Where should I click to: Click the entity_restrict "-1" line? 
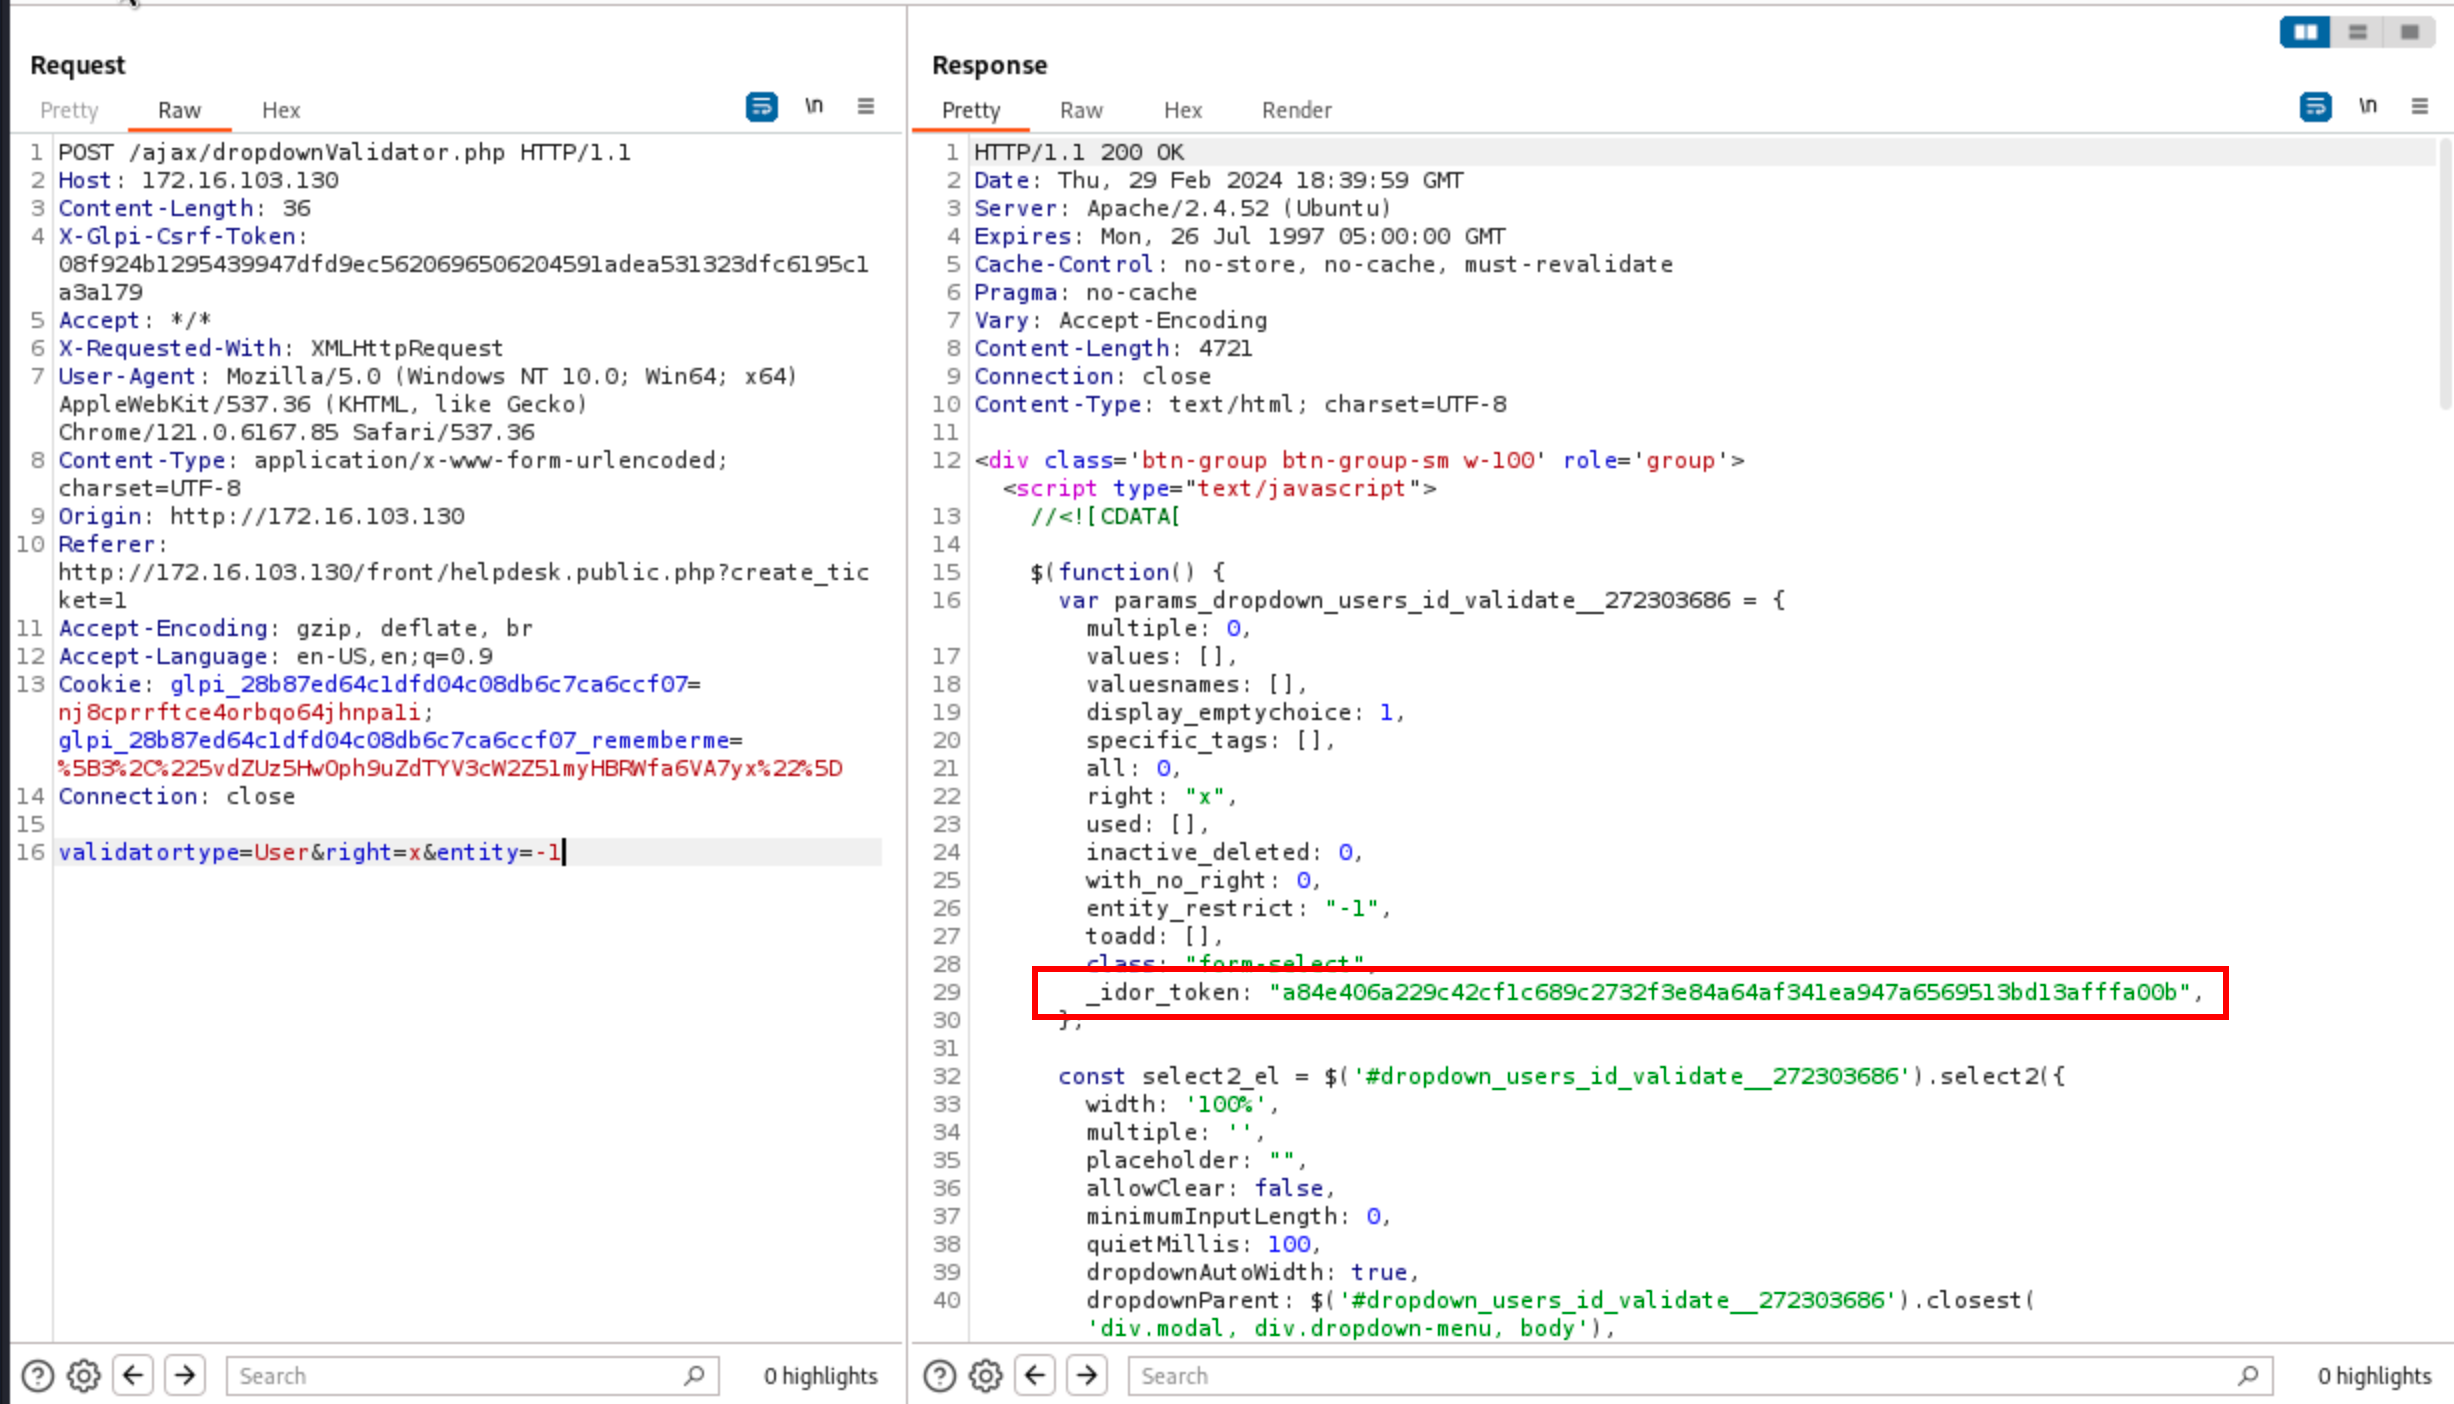tap(1238, 908)
